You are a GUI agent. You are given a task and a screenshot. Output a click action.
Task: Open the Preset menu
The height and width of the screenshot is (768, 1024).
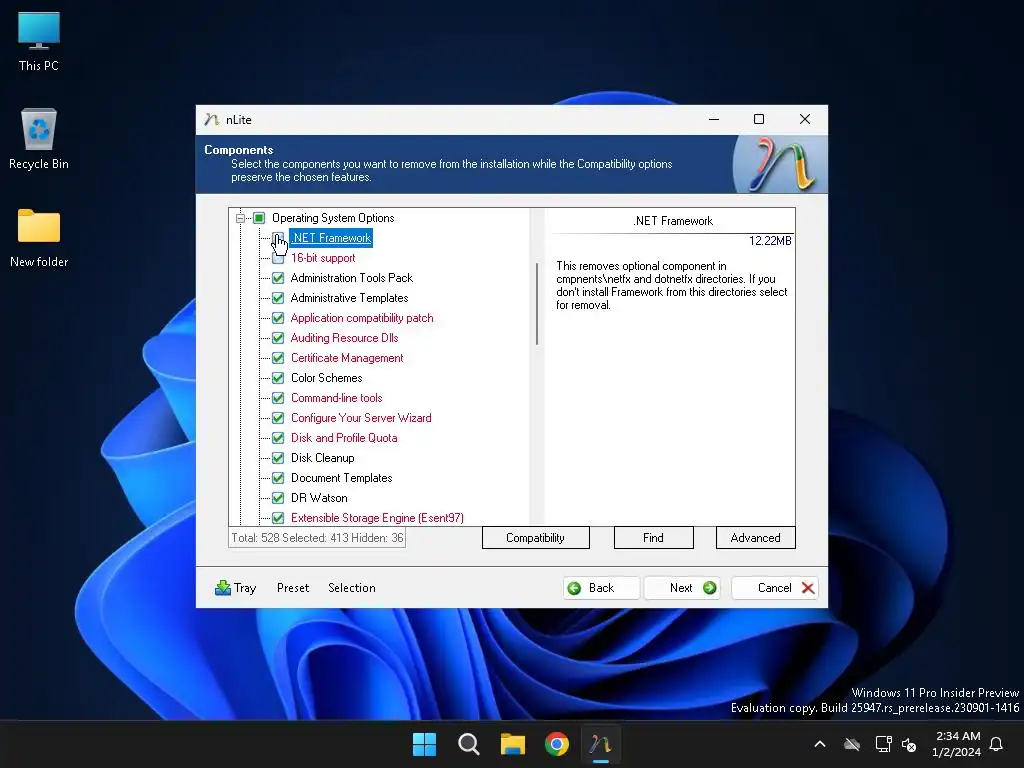pyautogui.click(x=293, y=588)
